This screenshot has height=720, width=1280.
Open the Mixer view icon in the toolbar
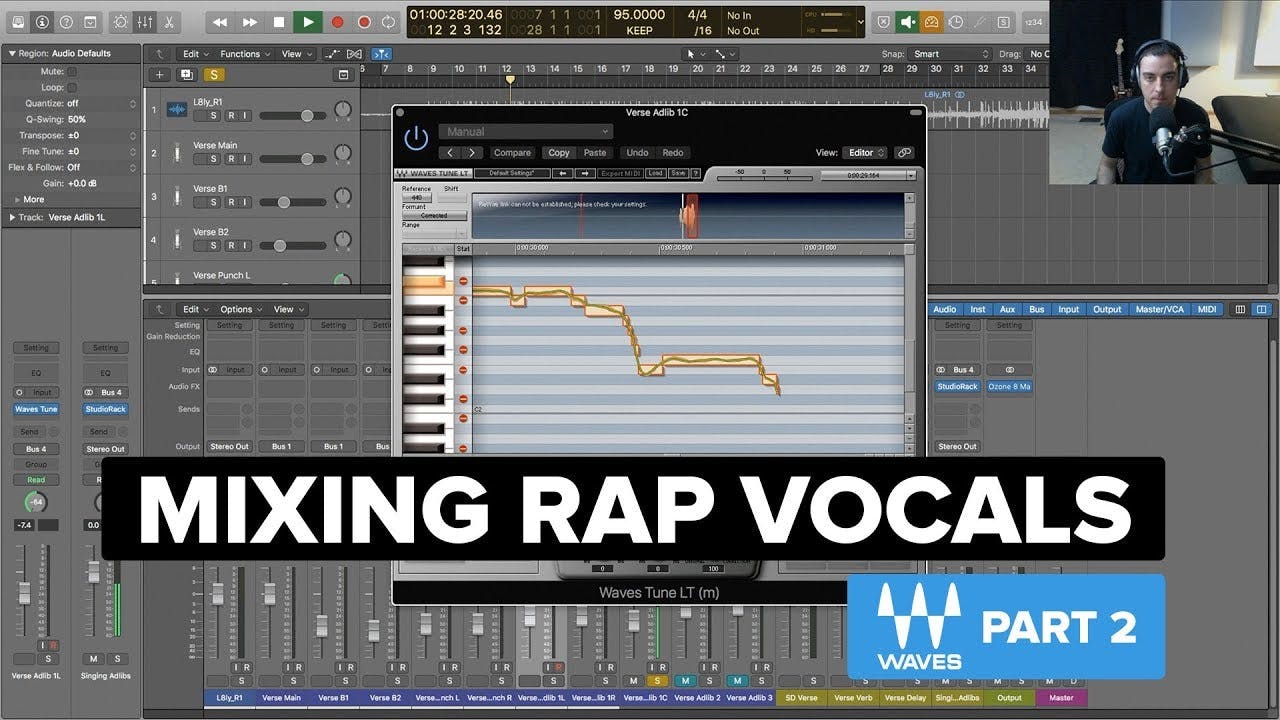[x=145, y=22]
